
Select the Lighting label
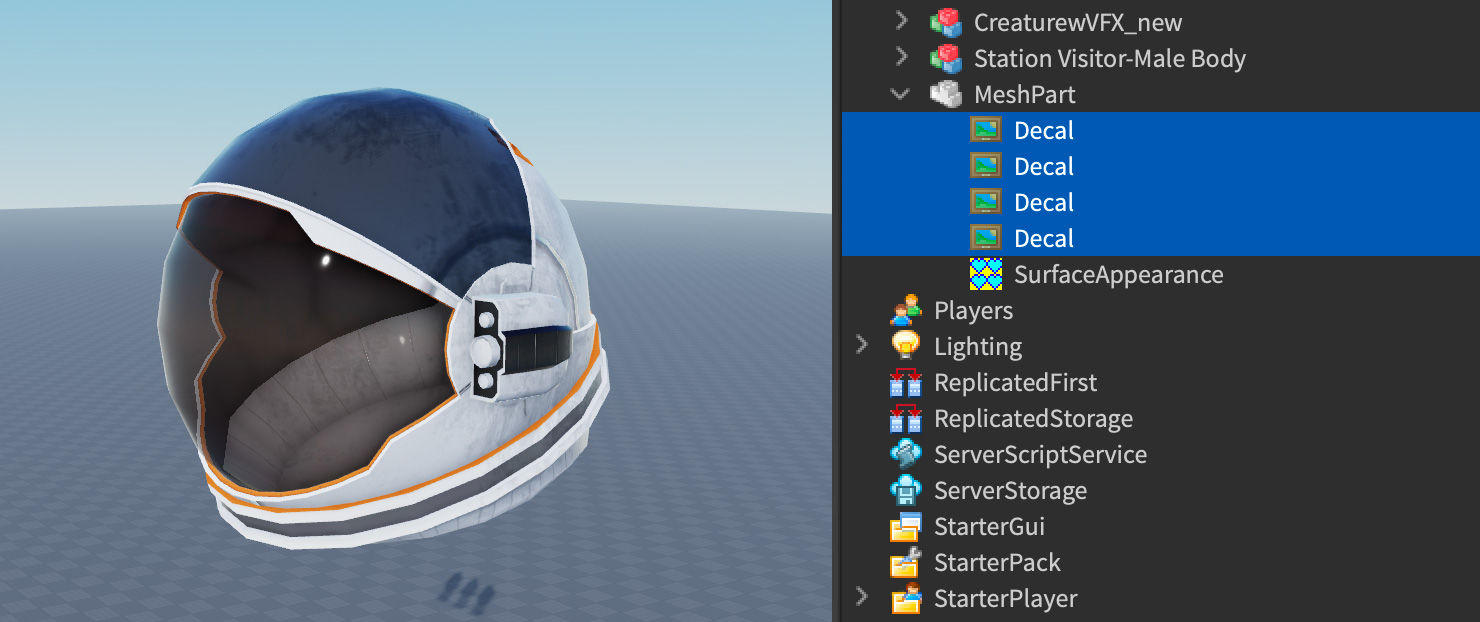(x=978, y=346)
